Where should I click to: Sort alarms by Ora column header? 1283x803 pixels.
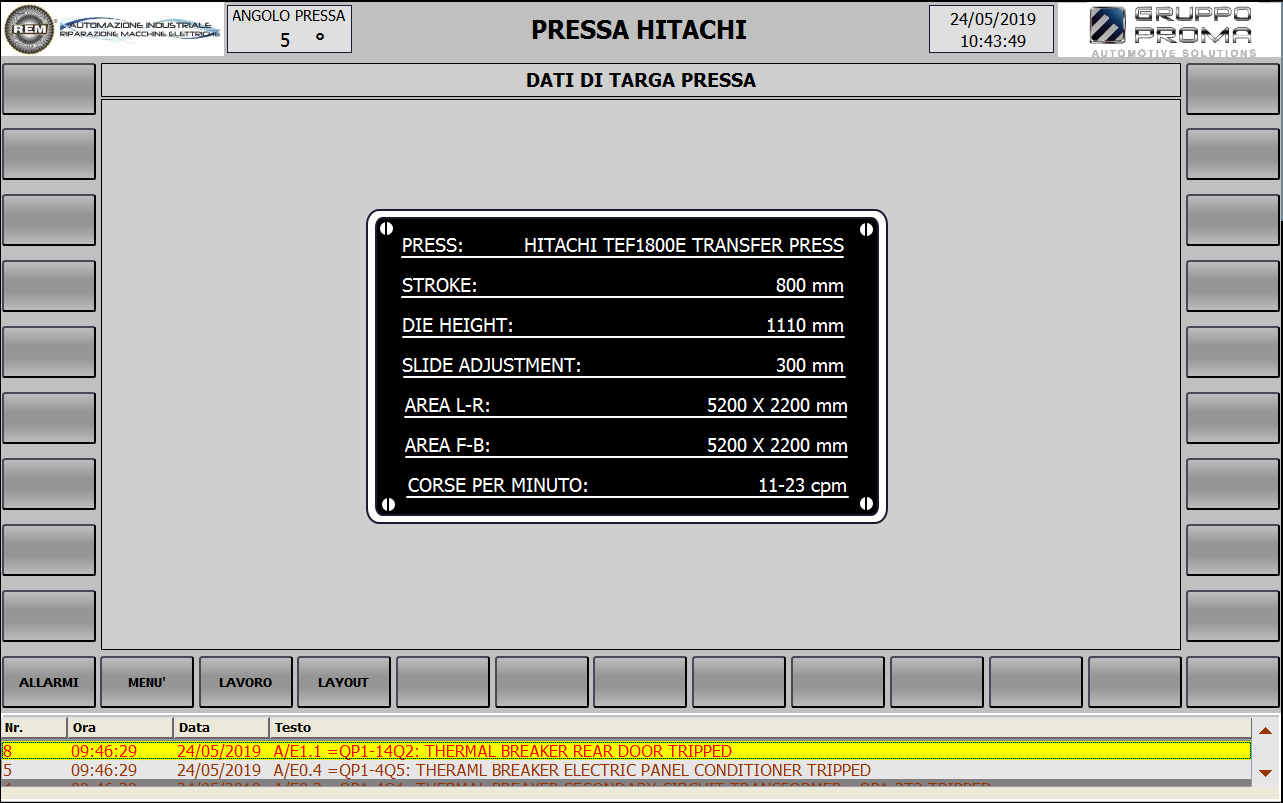click(120, 727)
